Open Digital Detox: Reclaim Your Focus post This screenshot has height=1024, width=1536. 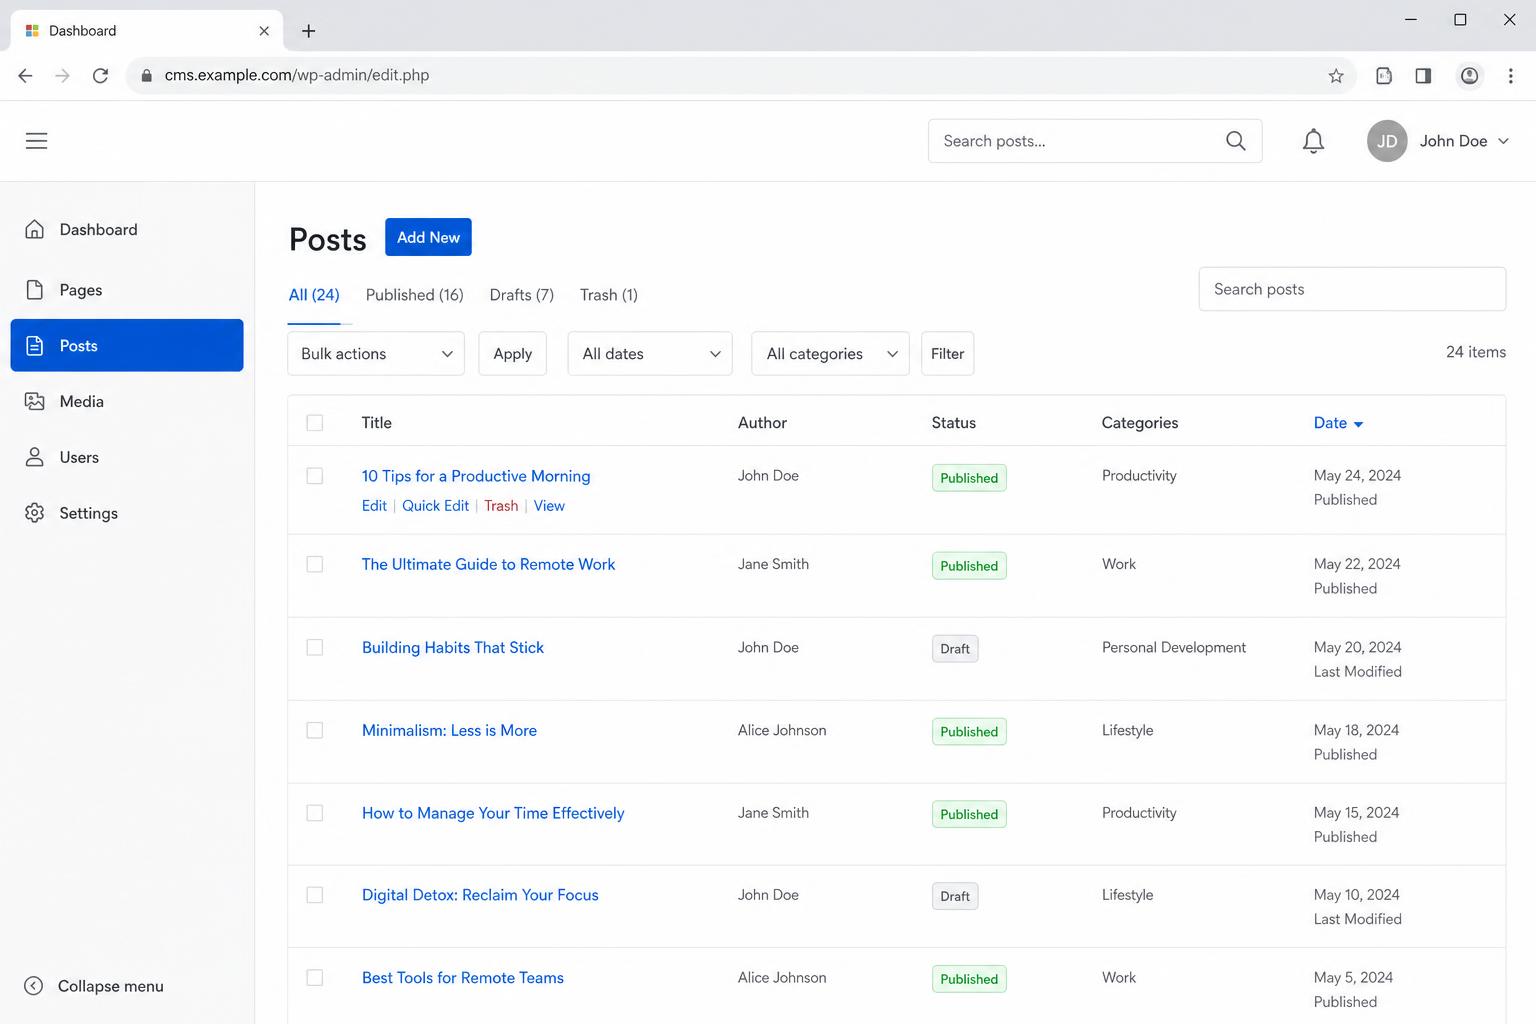(x=480, y=895)
